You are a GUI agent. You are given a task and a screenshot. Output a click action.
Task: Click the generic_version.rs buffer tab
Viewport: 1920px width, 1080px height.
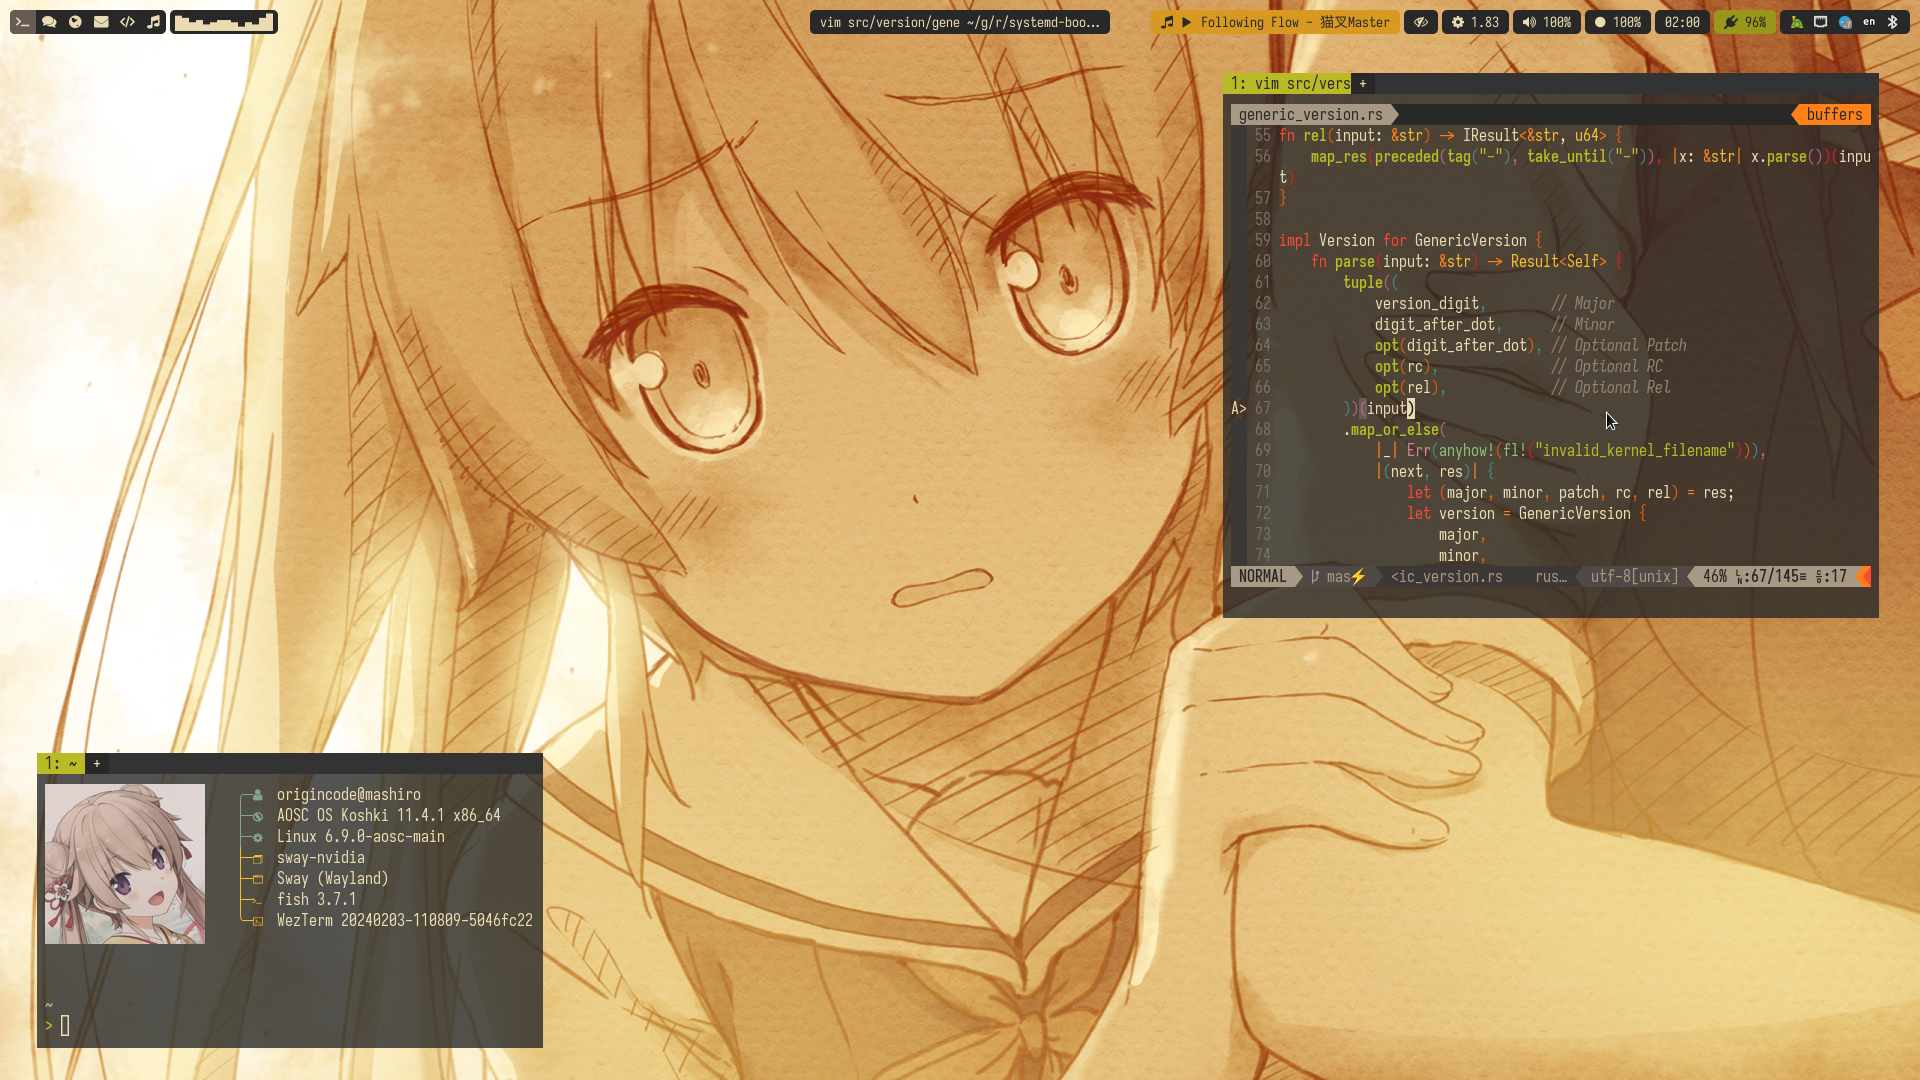1311,115
